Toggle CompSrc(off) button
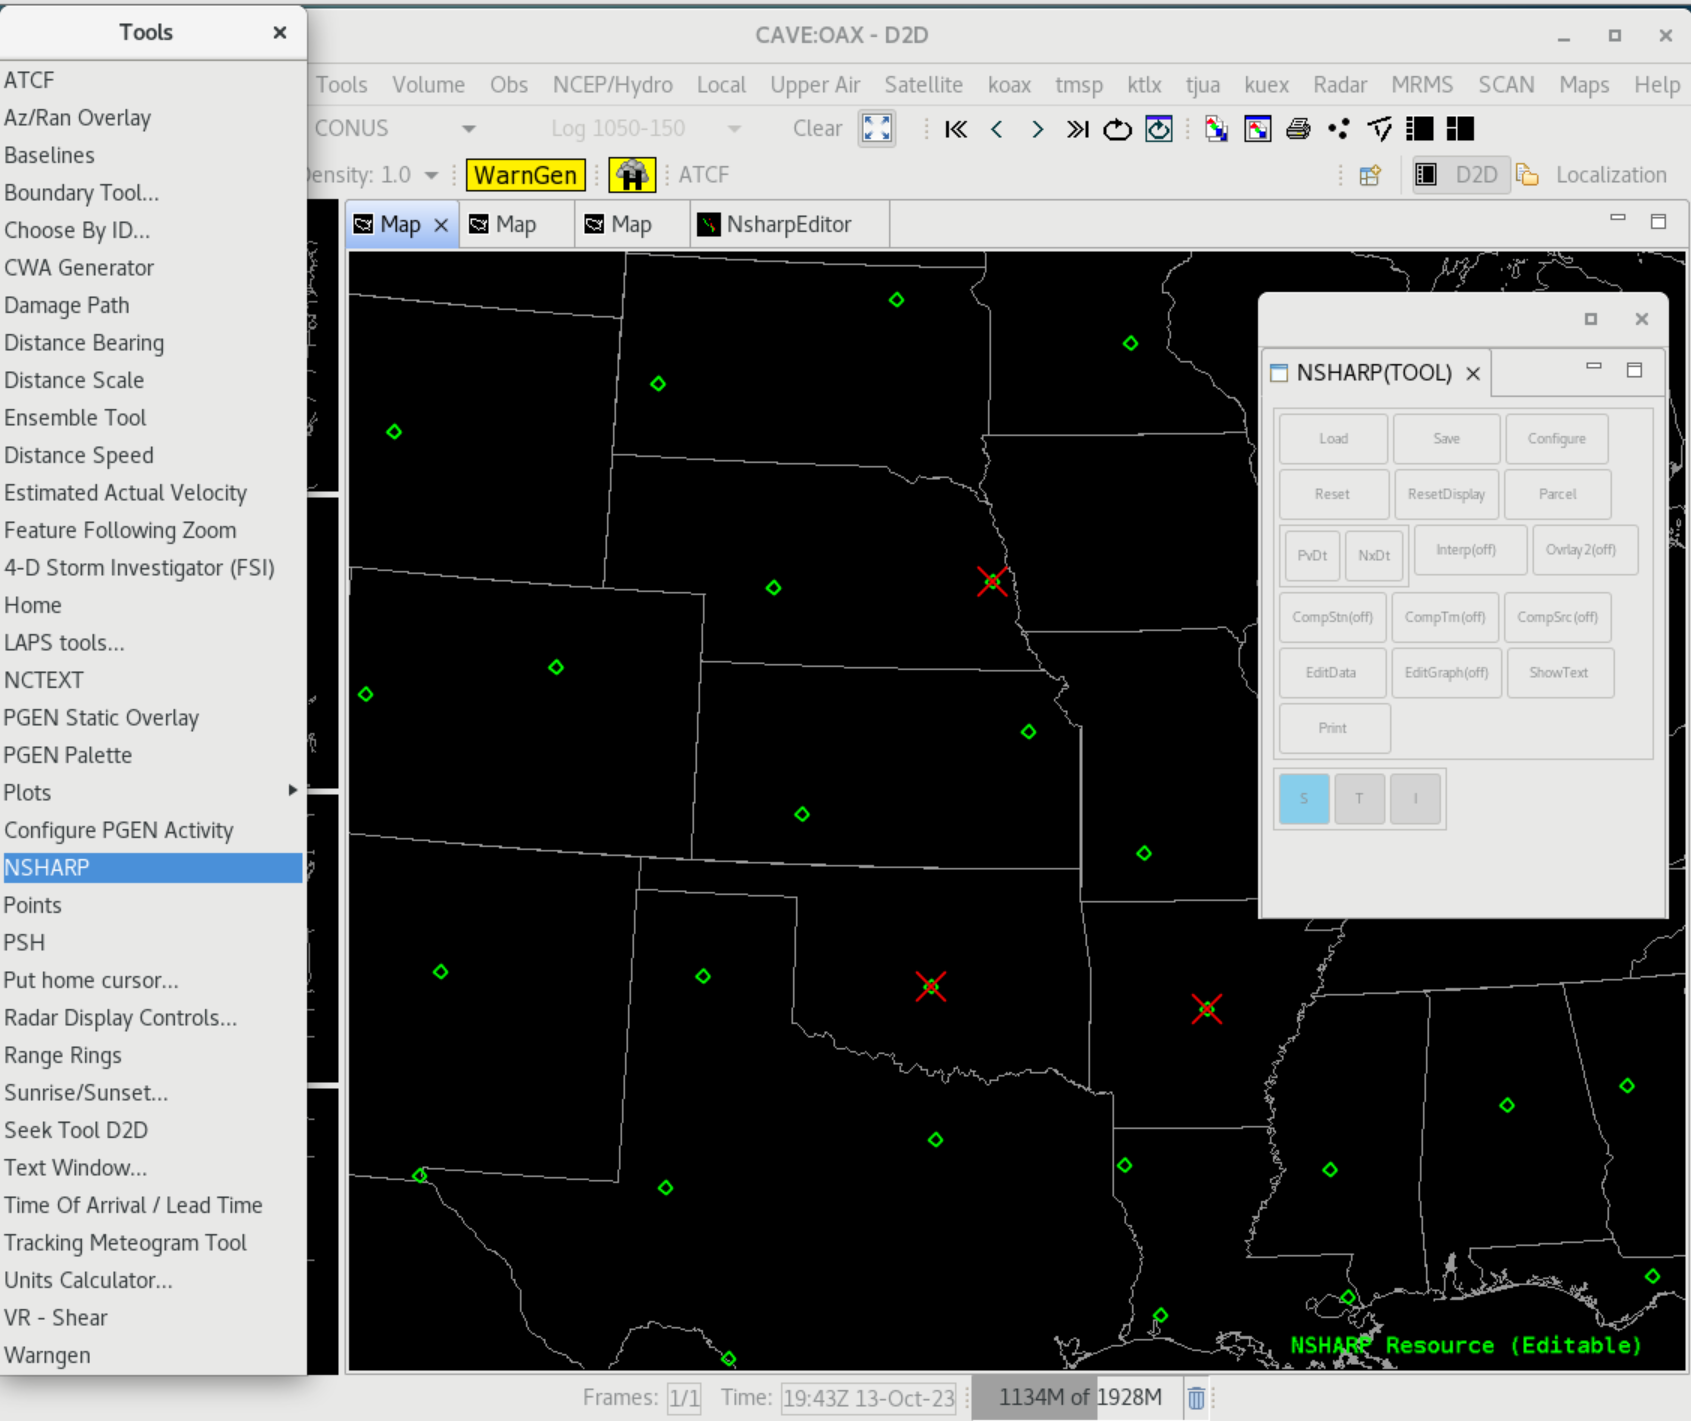1691x1421 pixels. click(1557, 617)
